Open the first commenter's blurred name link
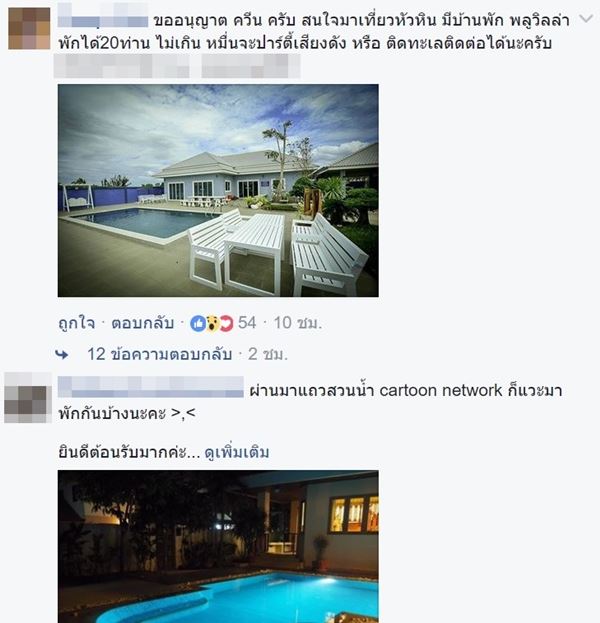 click(103, 17)
